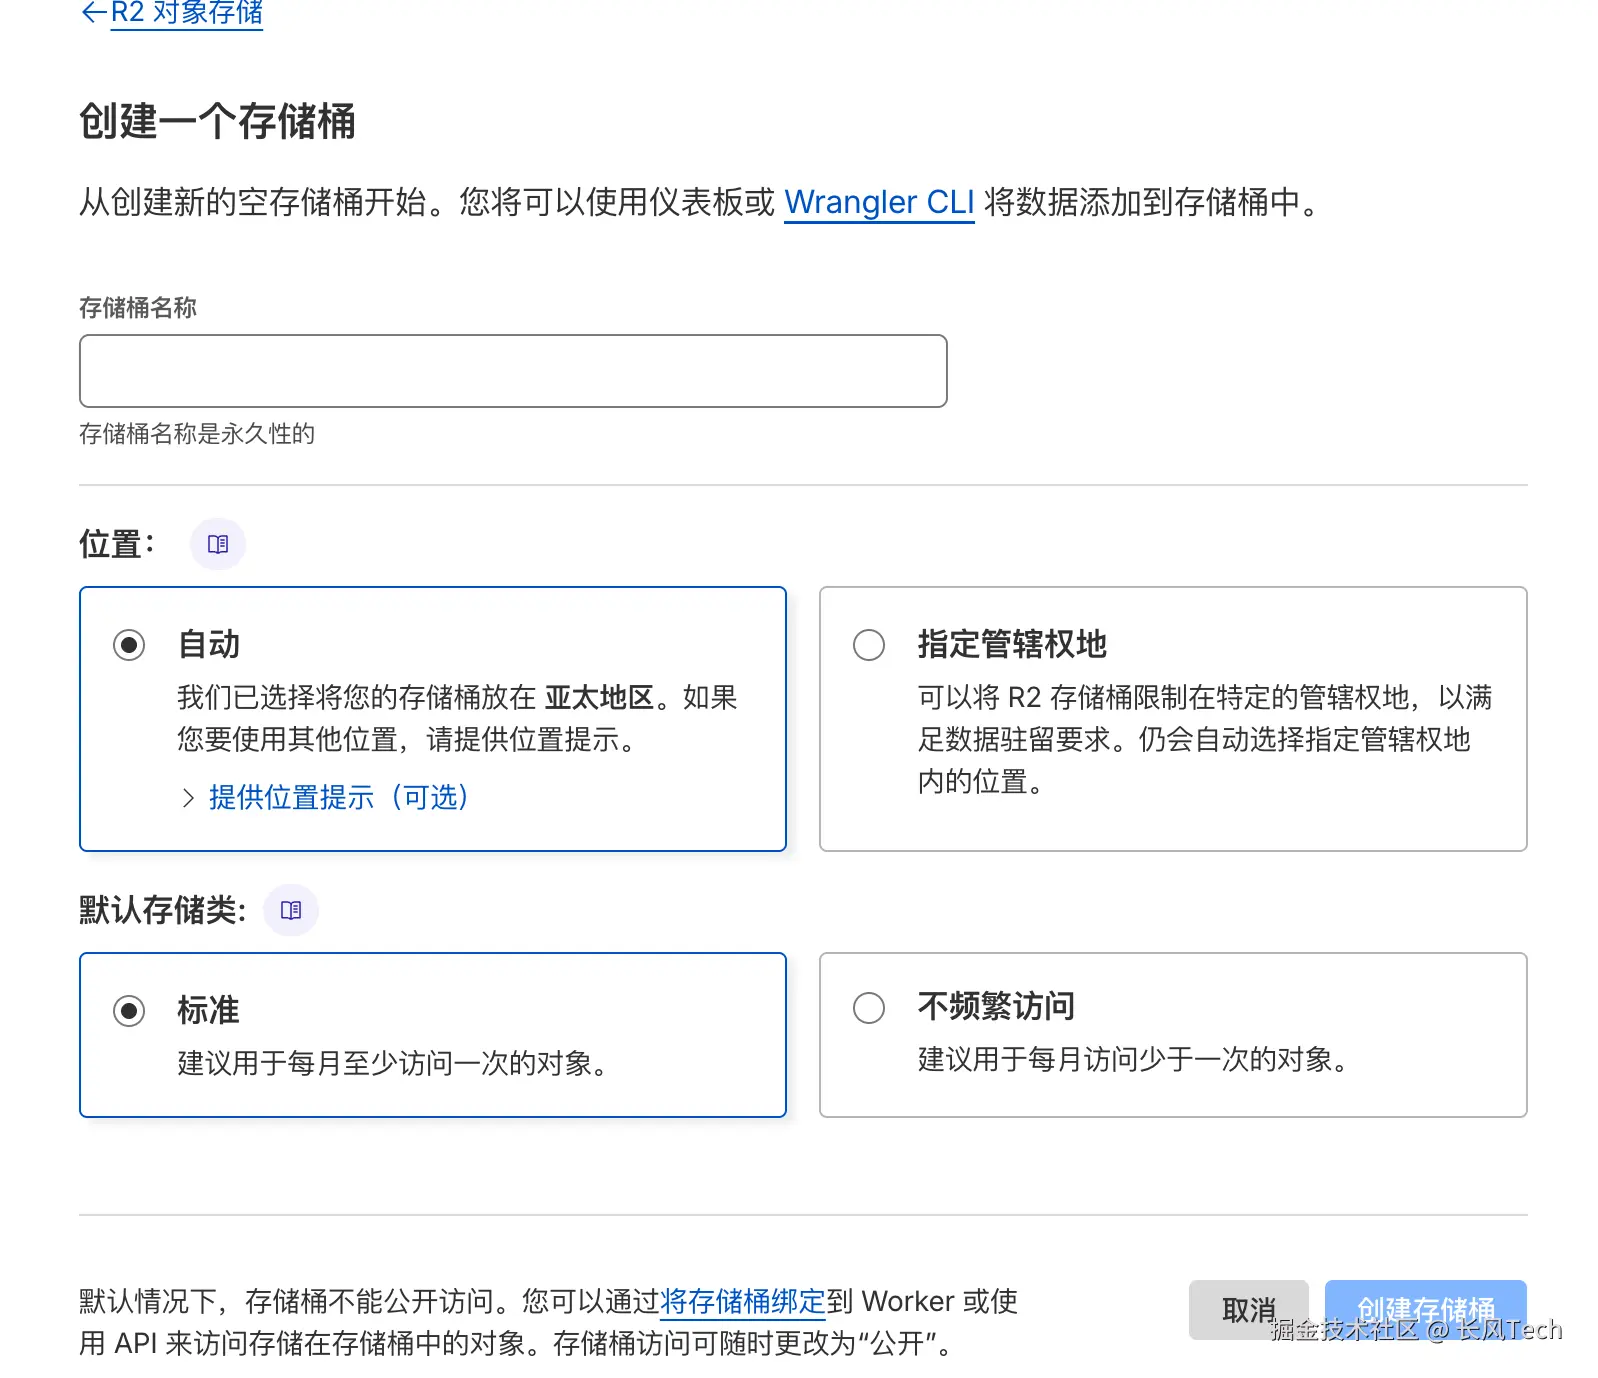
Task: Click the 提供位置提示（可选）link text
Action: 338,797
